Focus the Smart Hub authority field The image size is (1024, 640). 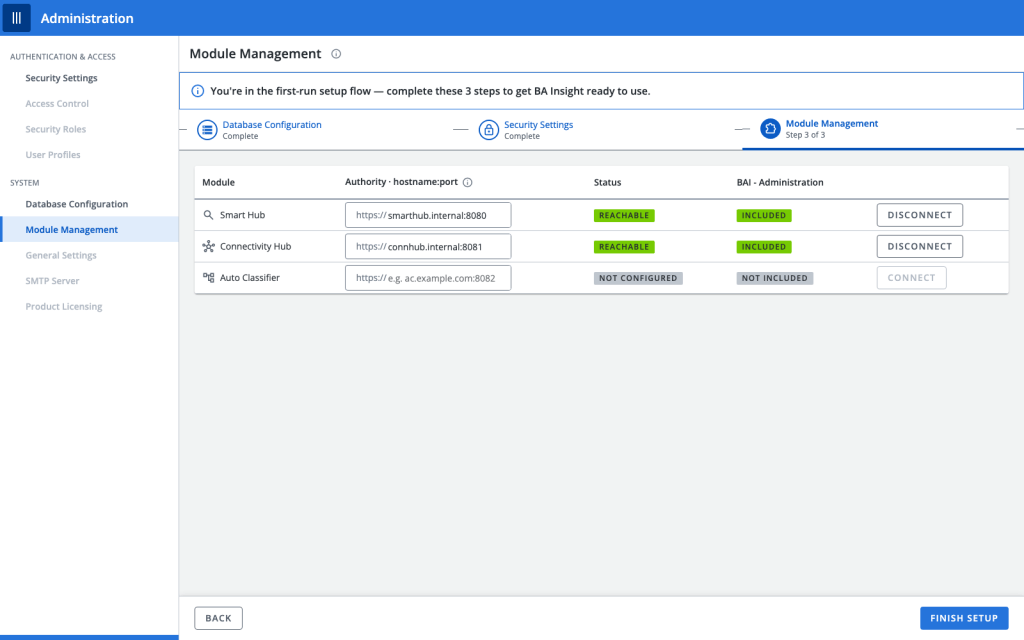tap(428, 215)
